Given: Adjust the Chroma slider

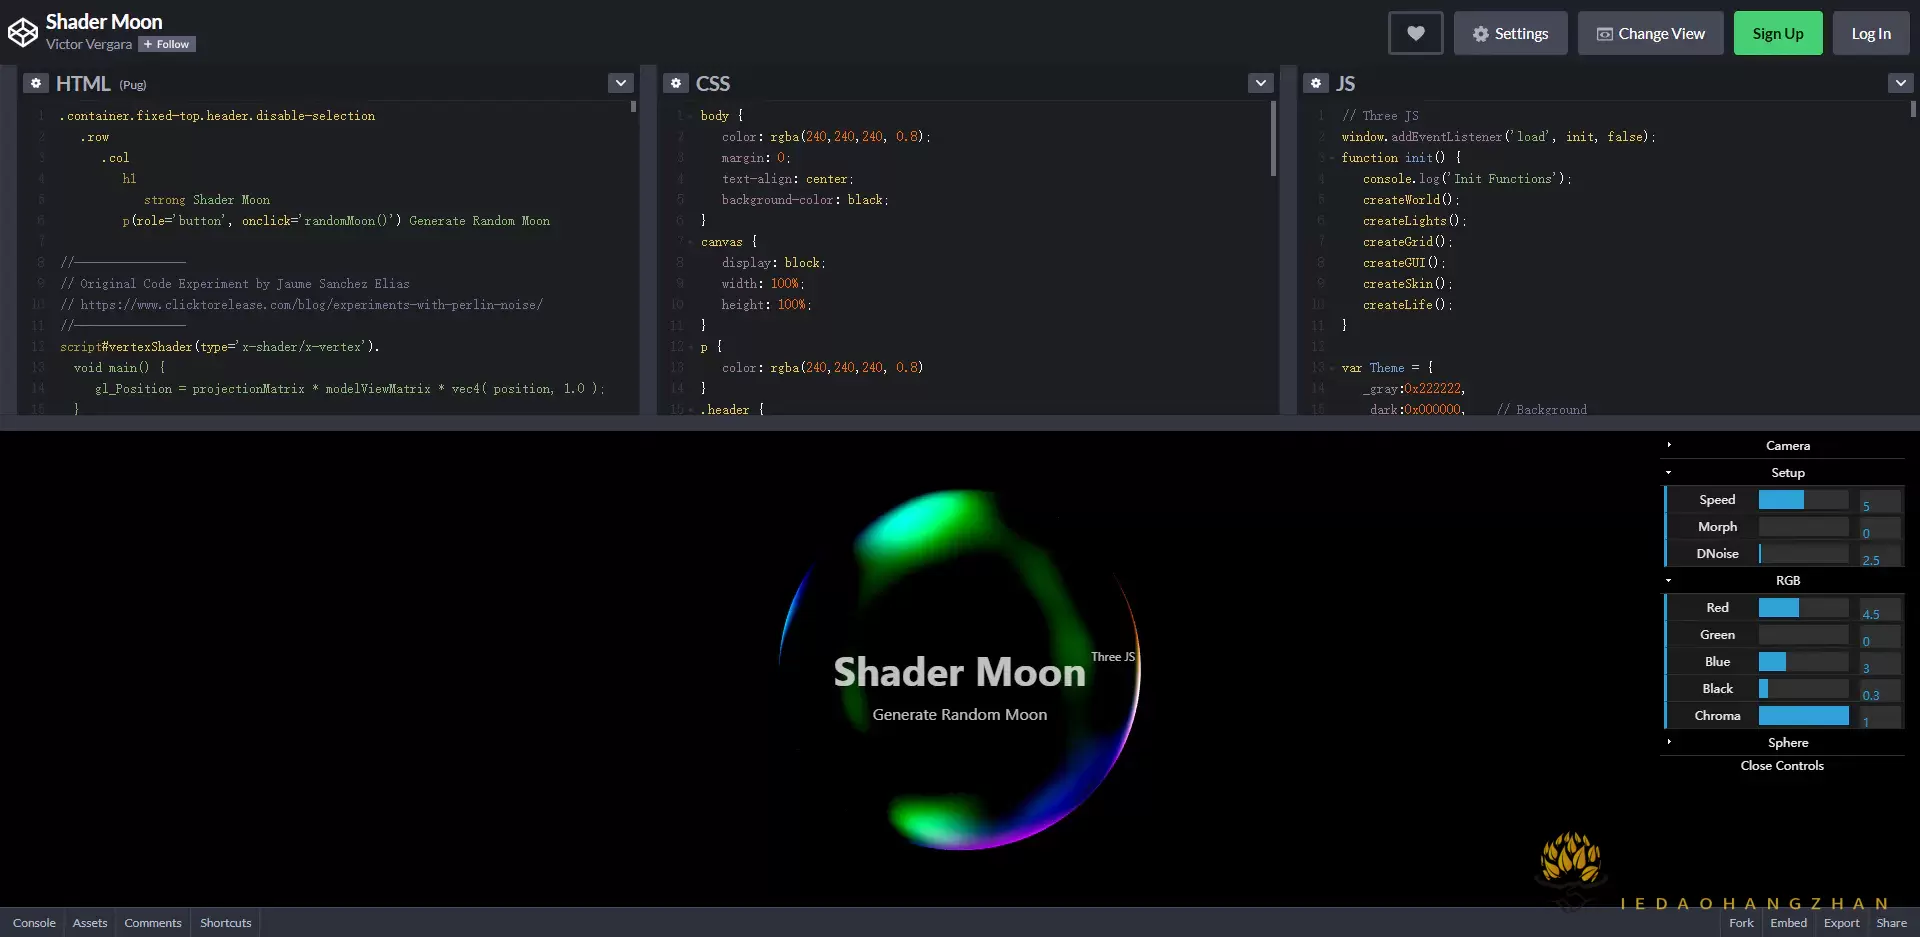Looking at the screenshot, I should [x=1804, y=715].
